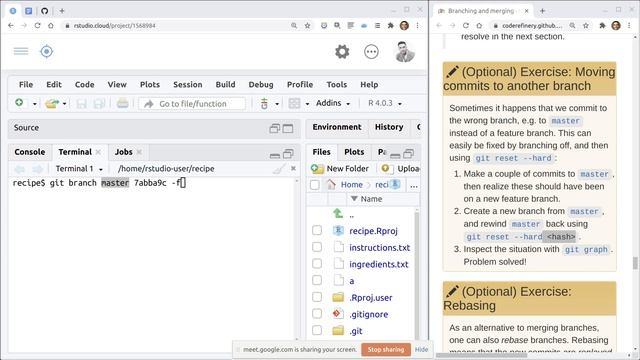Bookmark the rstudio.cloud page with star
Screen dimensions: 640x360
(307, 26)
